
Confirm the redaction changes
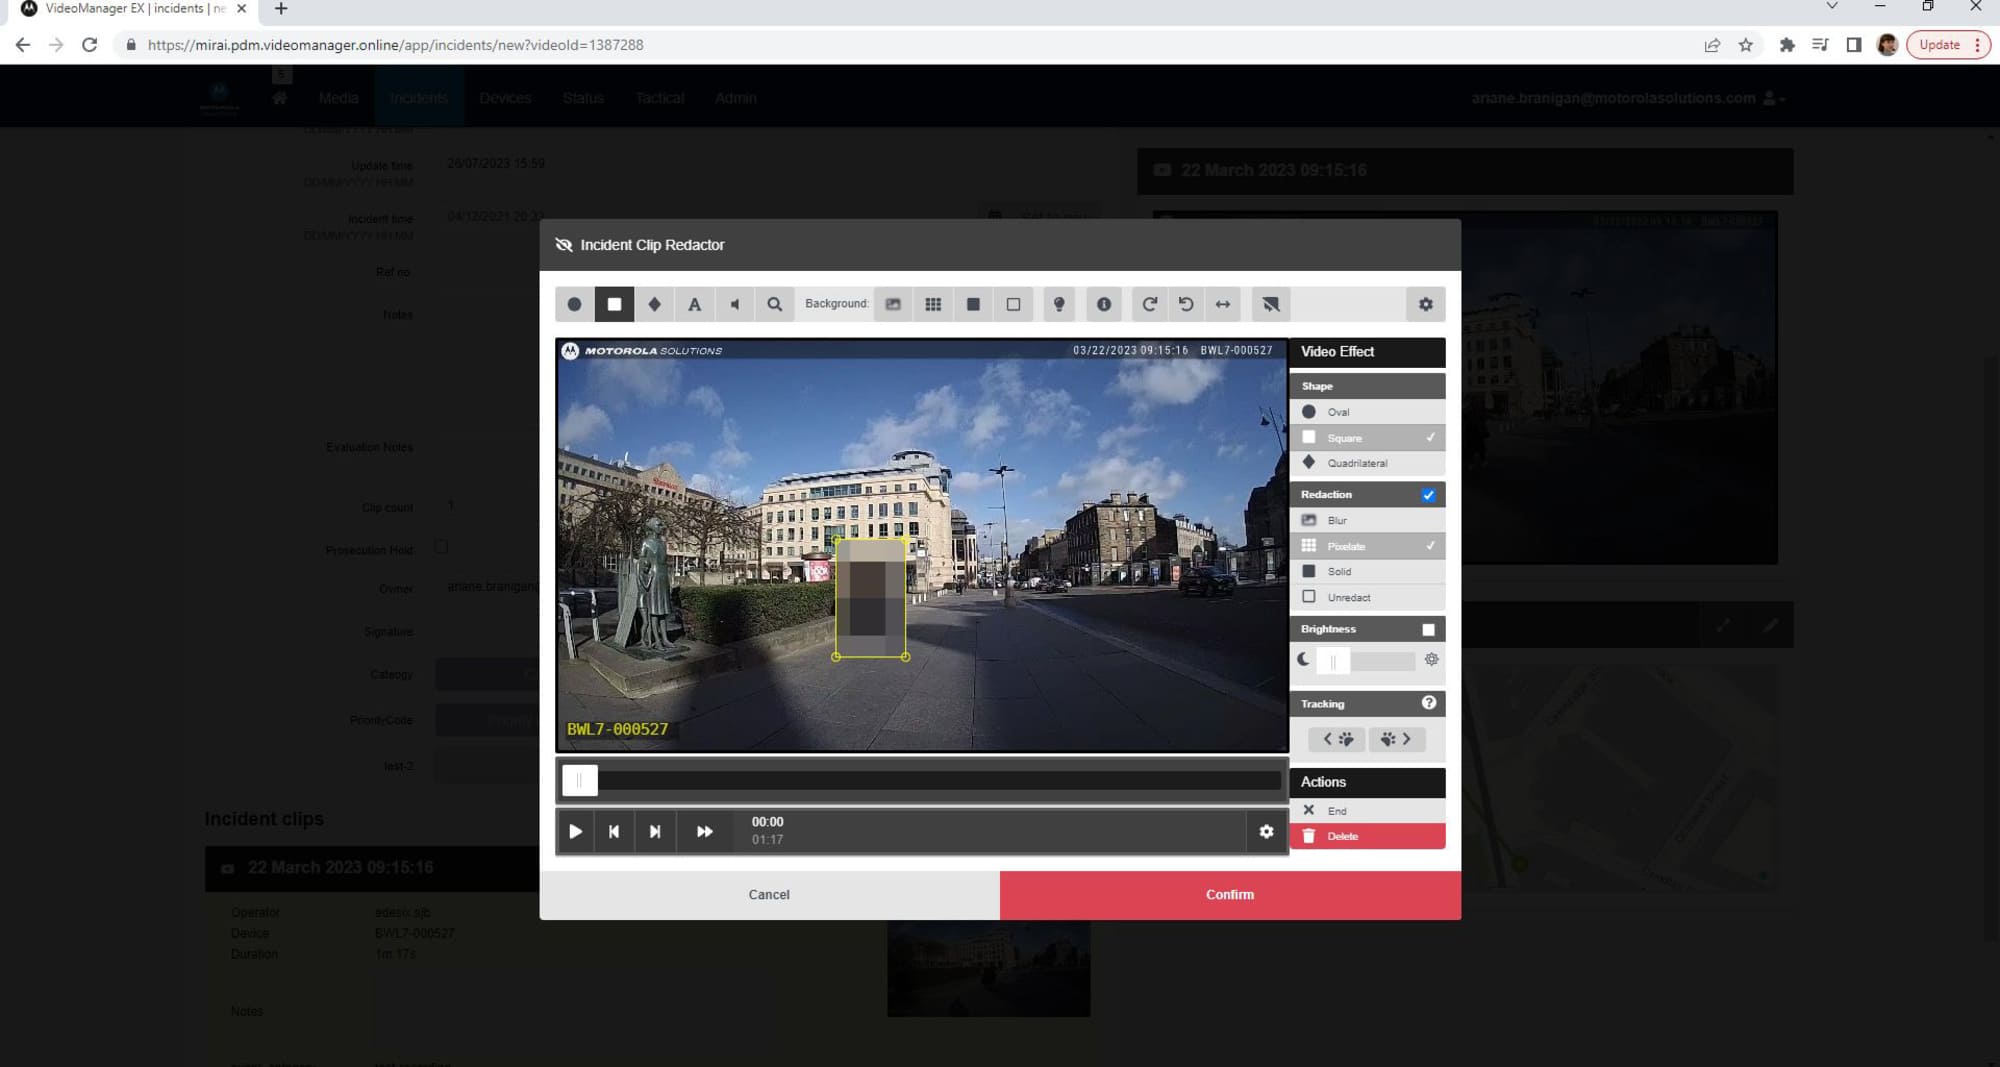[1230, 895]
